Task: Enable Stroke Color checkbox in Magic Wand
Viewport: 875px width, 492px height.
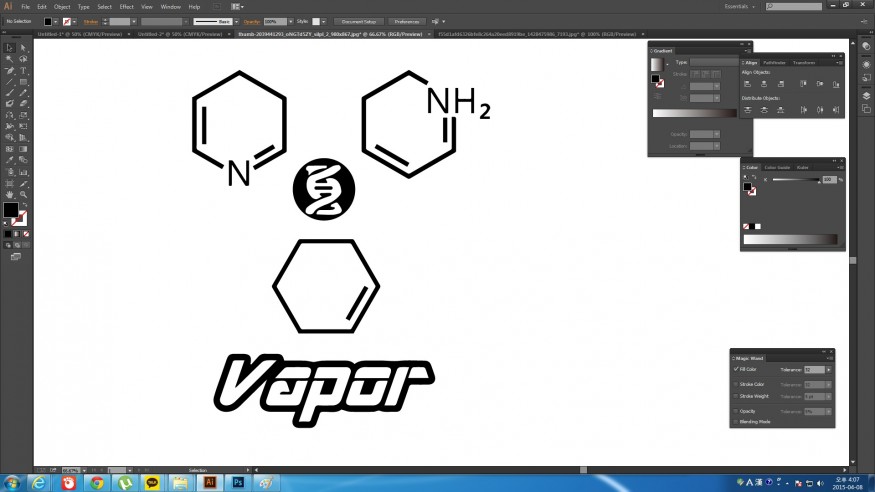Action: (736, 384)
